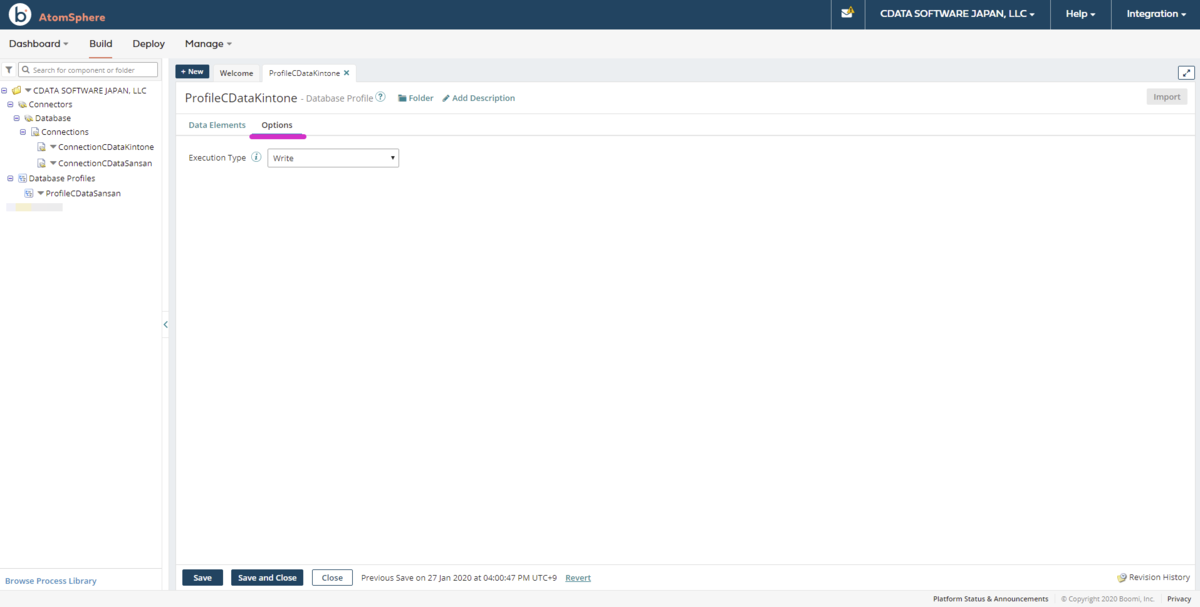Click the Connections component icon
The image size is (1200, 607).
pyautogui.click(x=35, y=132)
